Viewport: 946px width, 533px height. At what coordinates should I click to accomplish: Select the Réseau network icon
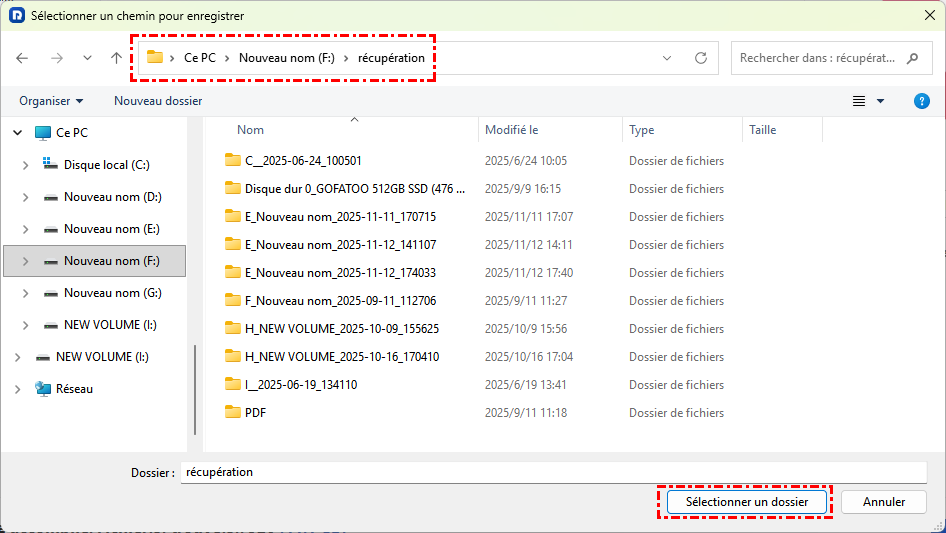[x=43, y=389]
